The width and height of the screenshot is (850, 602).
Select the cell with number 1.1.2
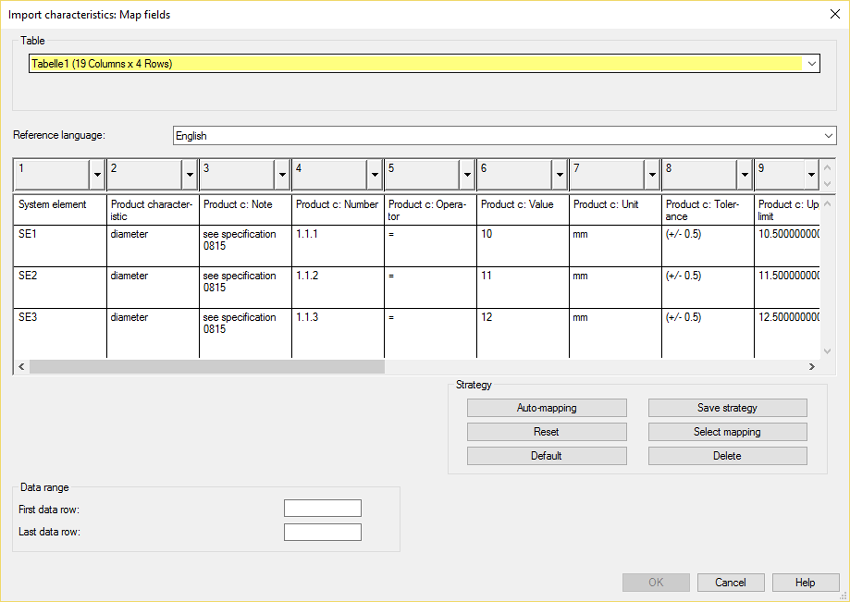click(338, 287)
